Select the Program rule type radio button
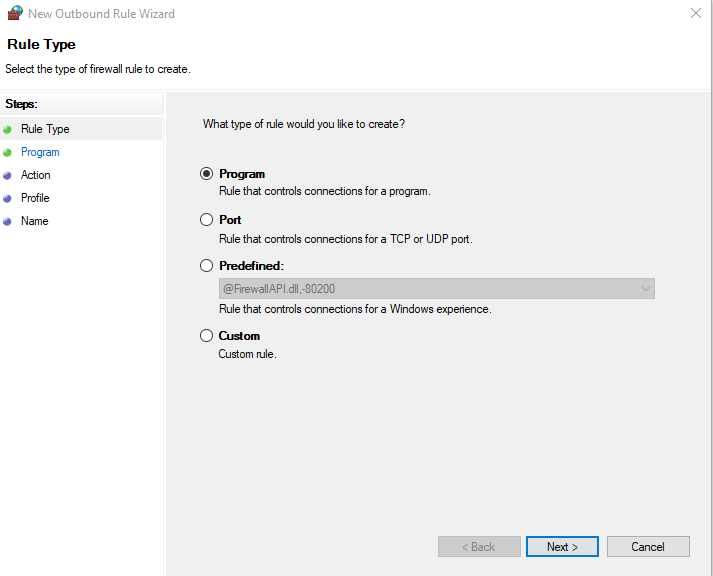 (x=207, y=174)
